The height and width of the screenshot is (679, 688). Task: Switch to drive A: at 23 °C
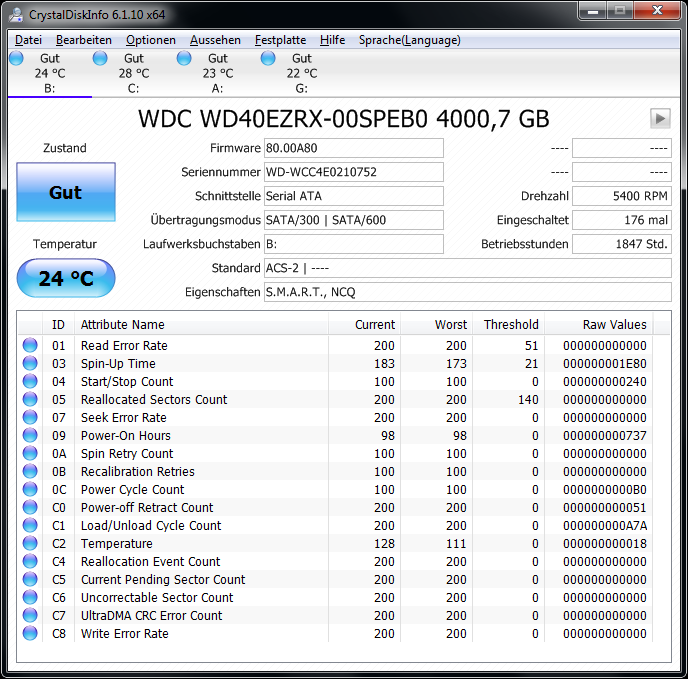pyautogui.click(x=218, y=73)
